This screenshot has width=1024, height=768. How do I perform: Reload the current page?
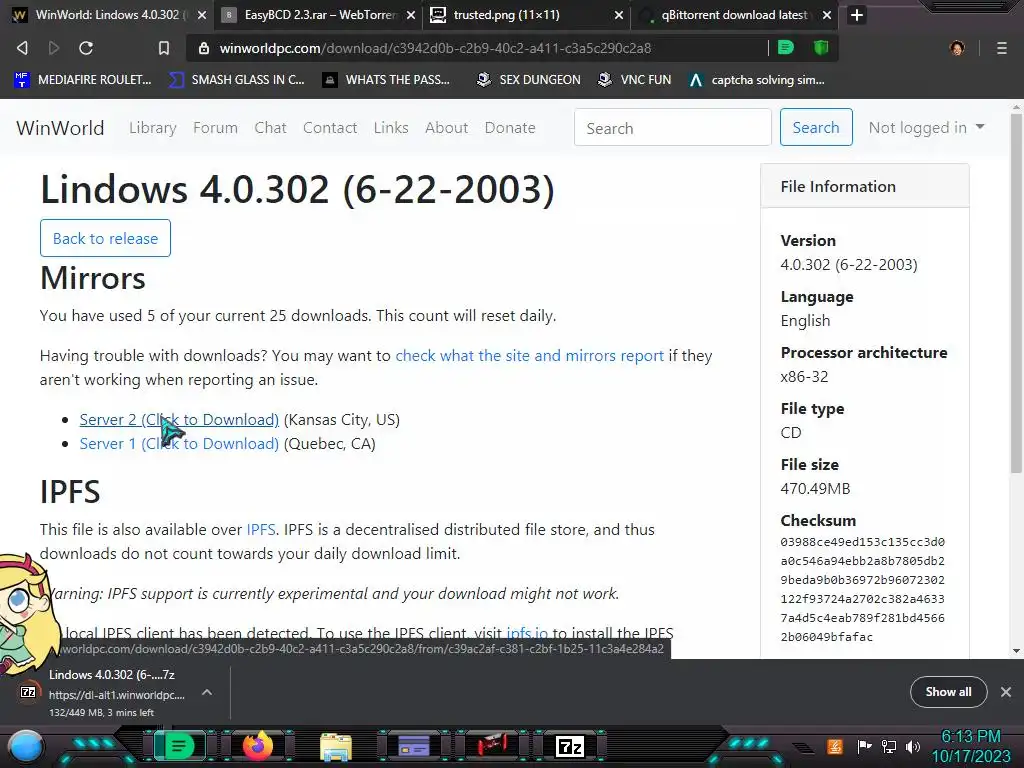[86, 48]
